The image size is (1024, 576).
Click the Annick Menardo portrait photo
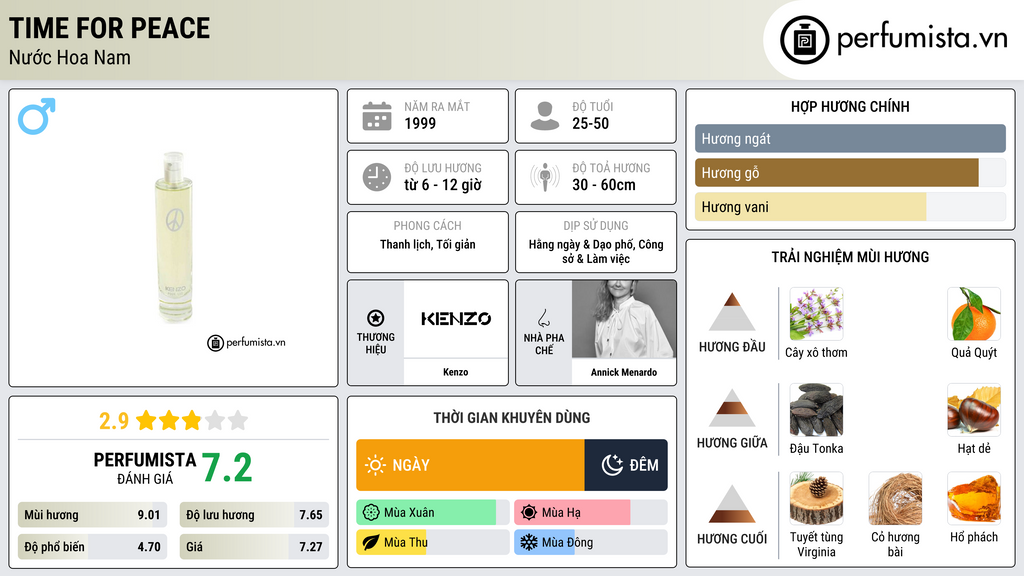click(624, 319)
